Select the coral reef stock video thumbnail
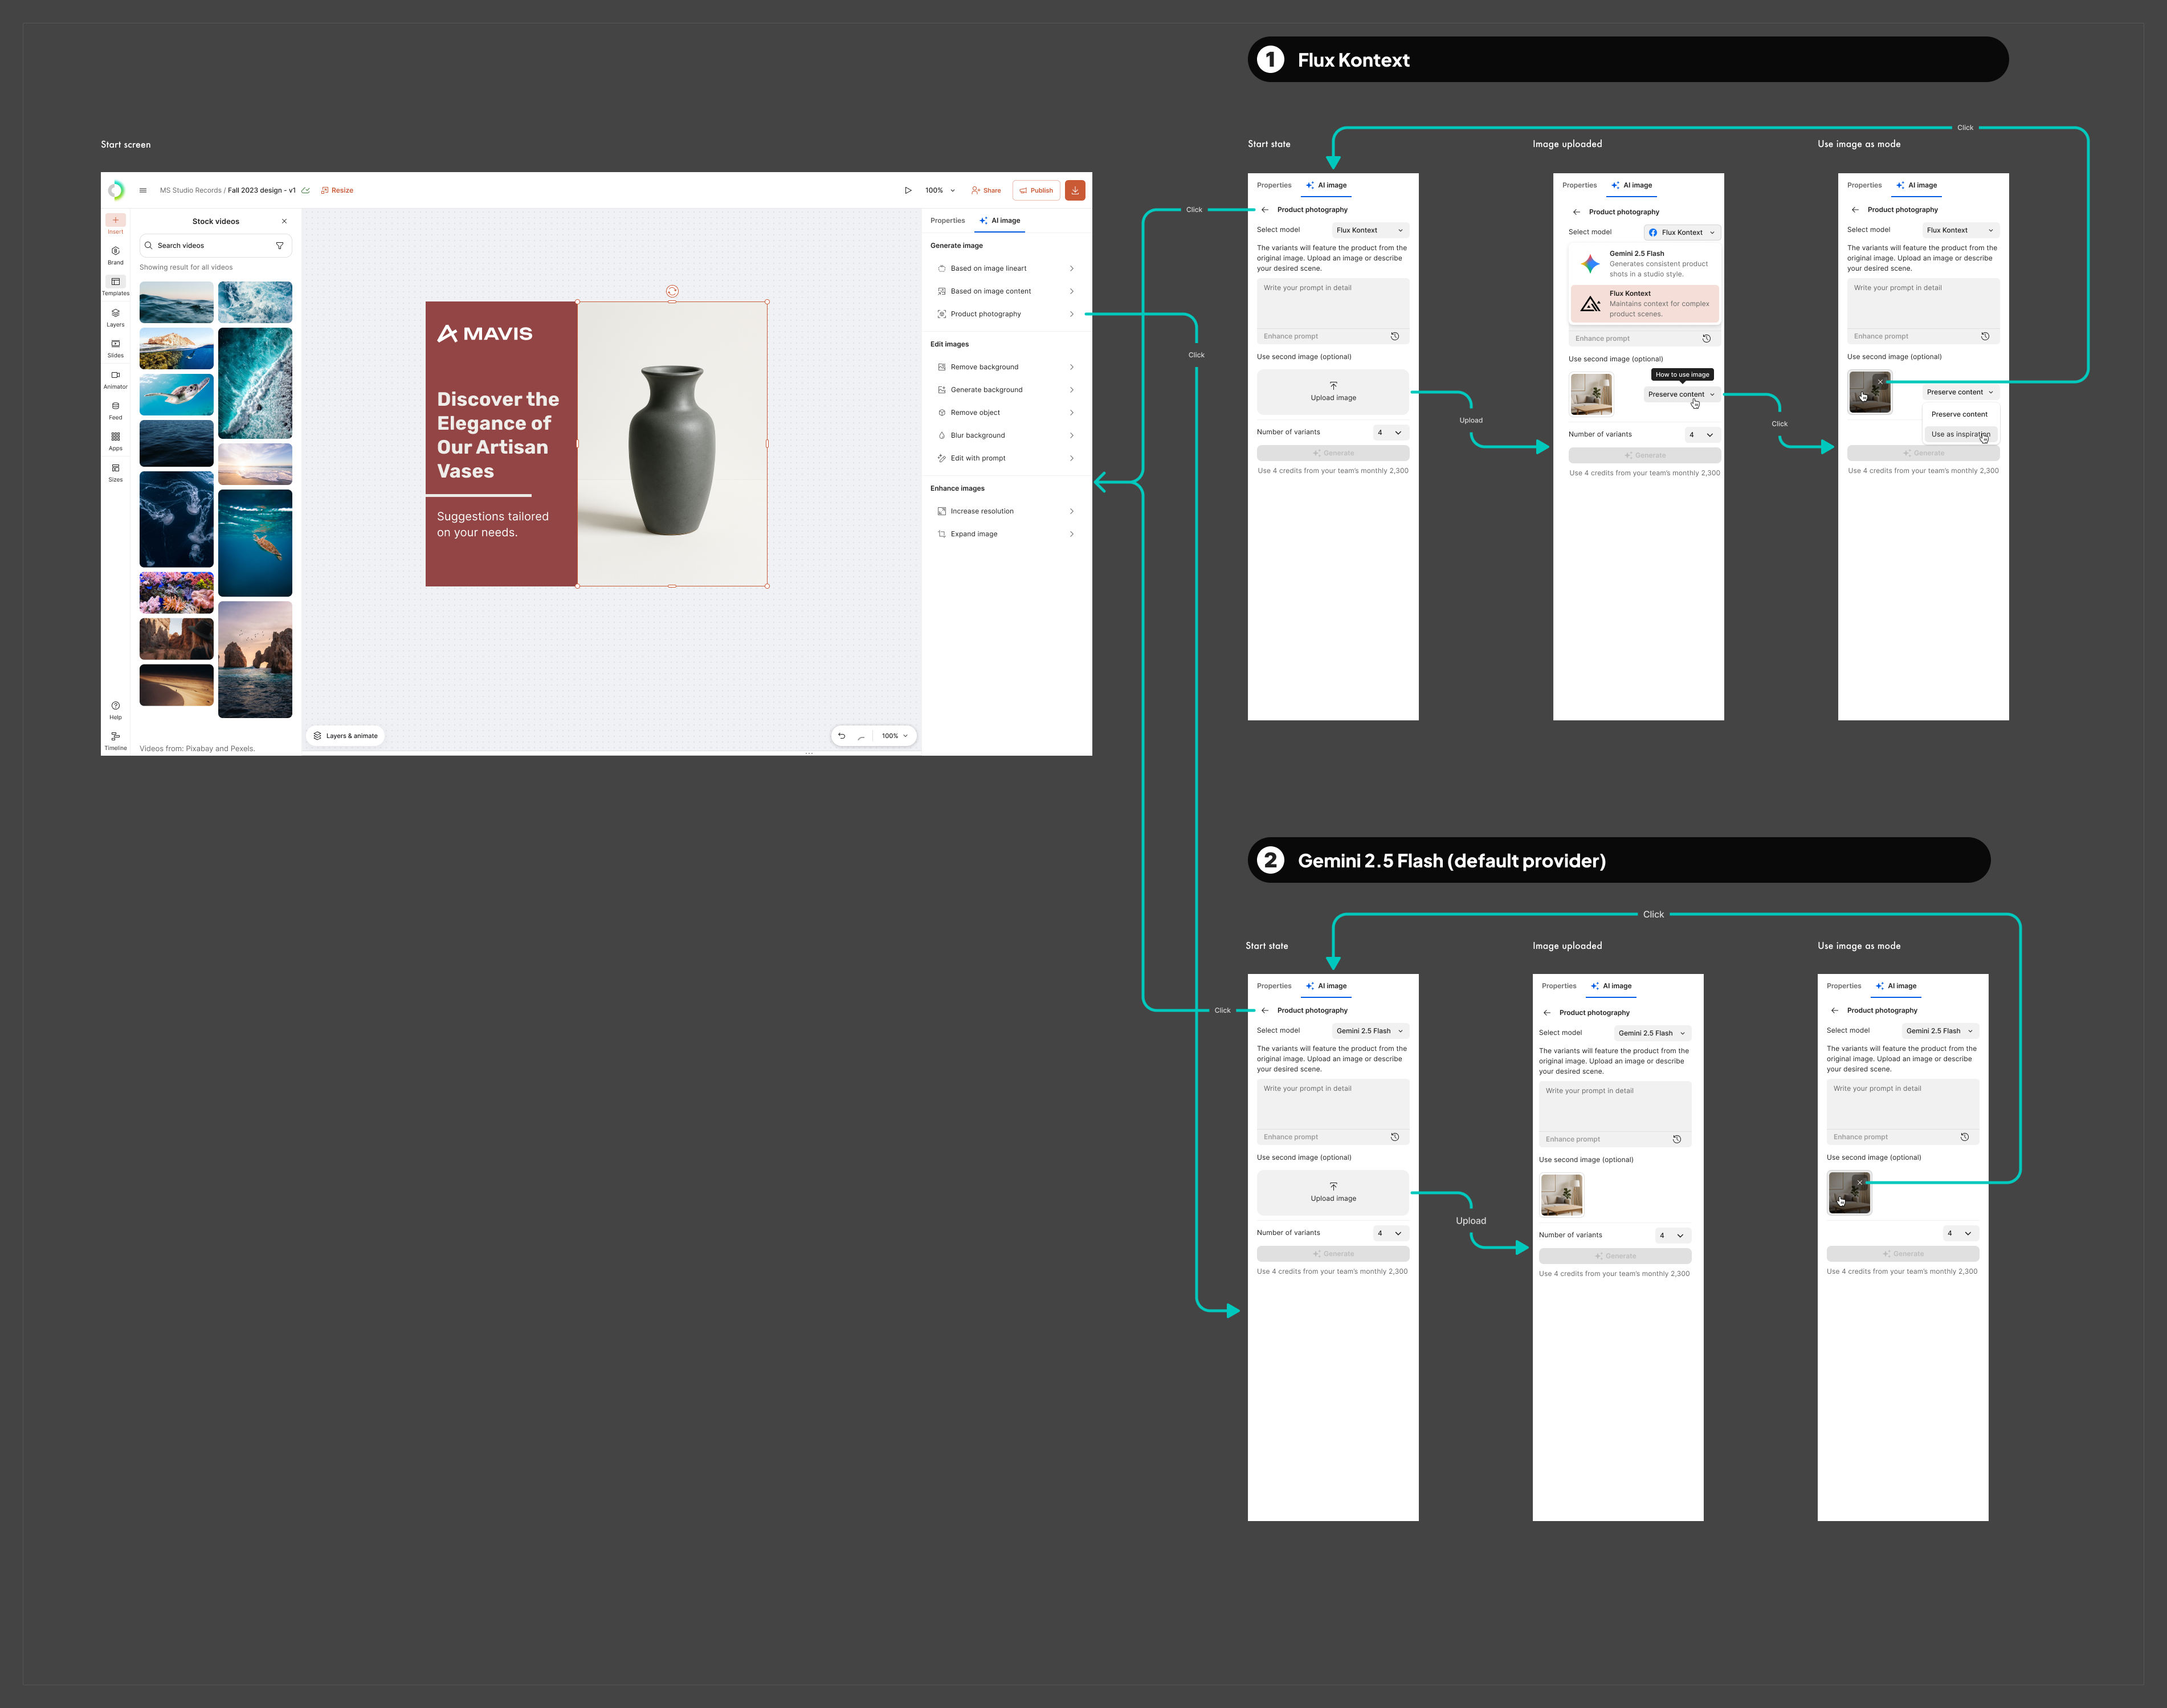This screenshot has height=1708, width=2167. (x=176, y=593)
